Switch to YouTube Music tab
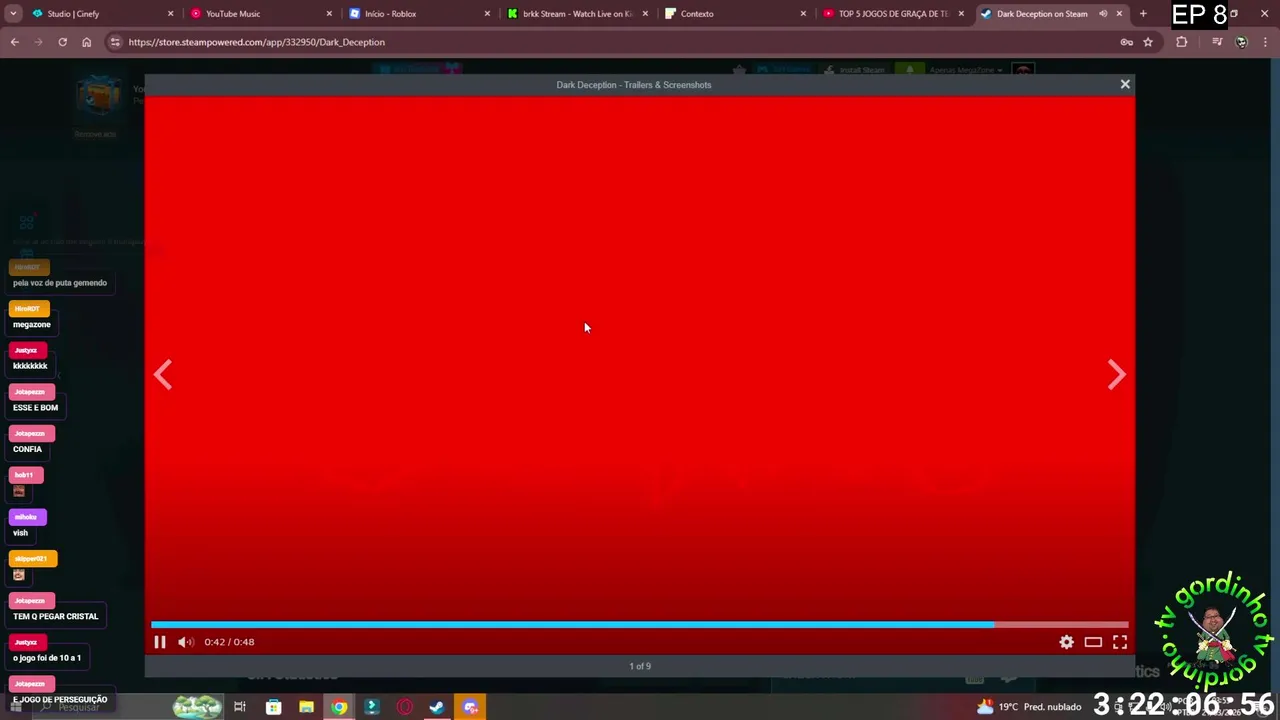 point(260,14)
